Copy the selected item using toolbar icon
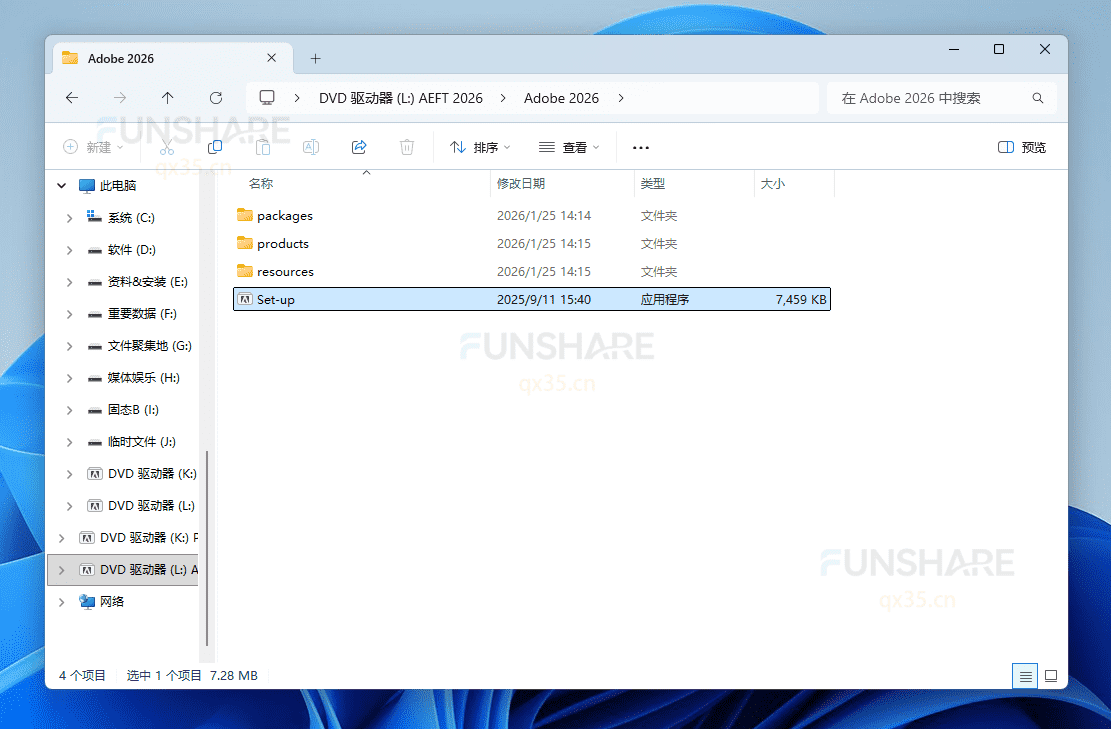The width and height of the screenshot is (1111, 729). coord(215,147)
